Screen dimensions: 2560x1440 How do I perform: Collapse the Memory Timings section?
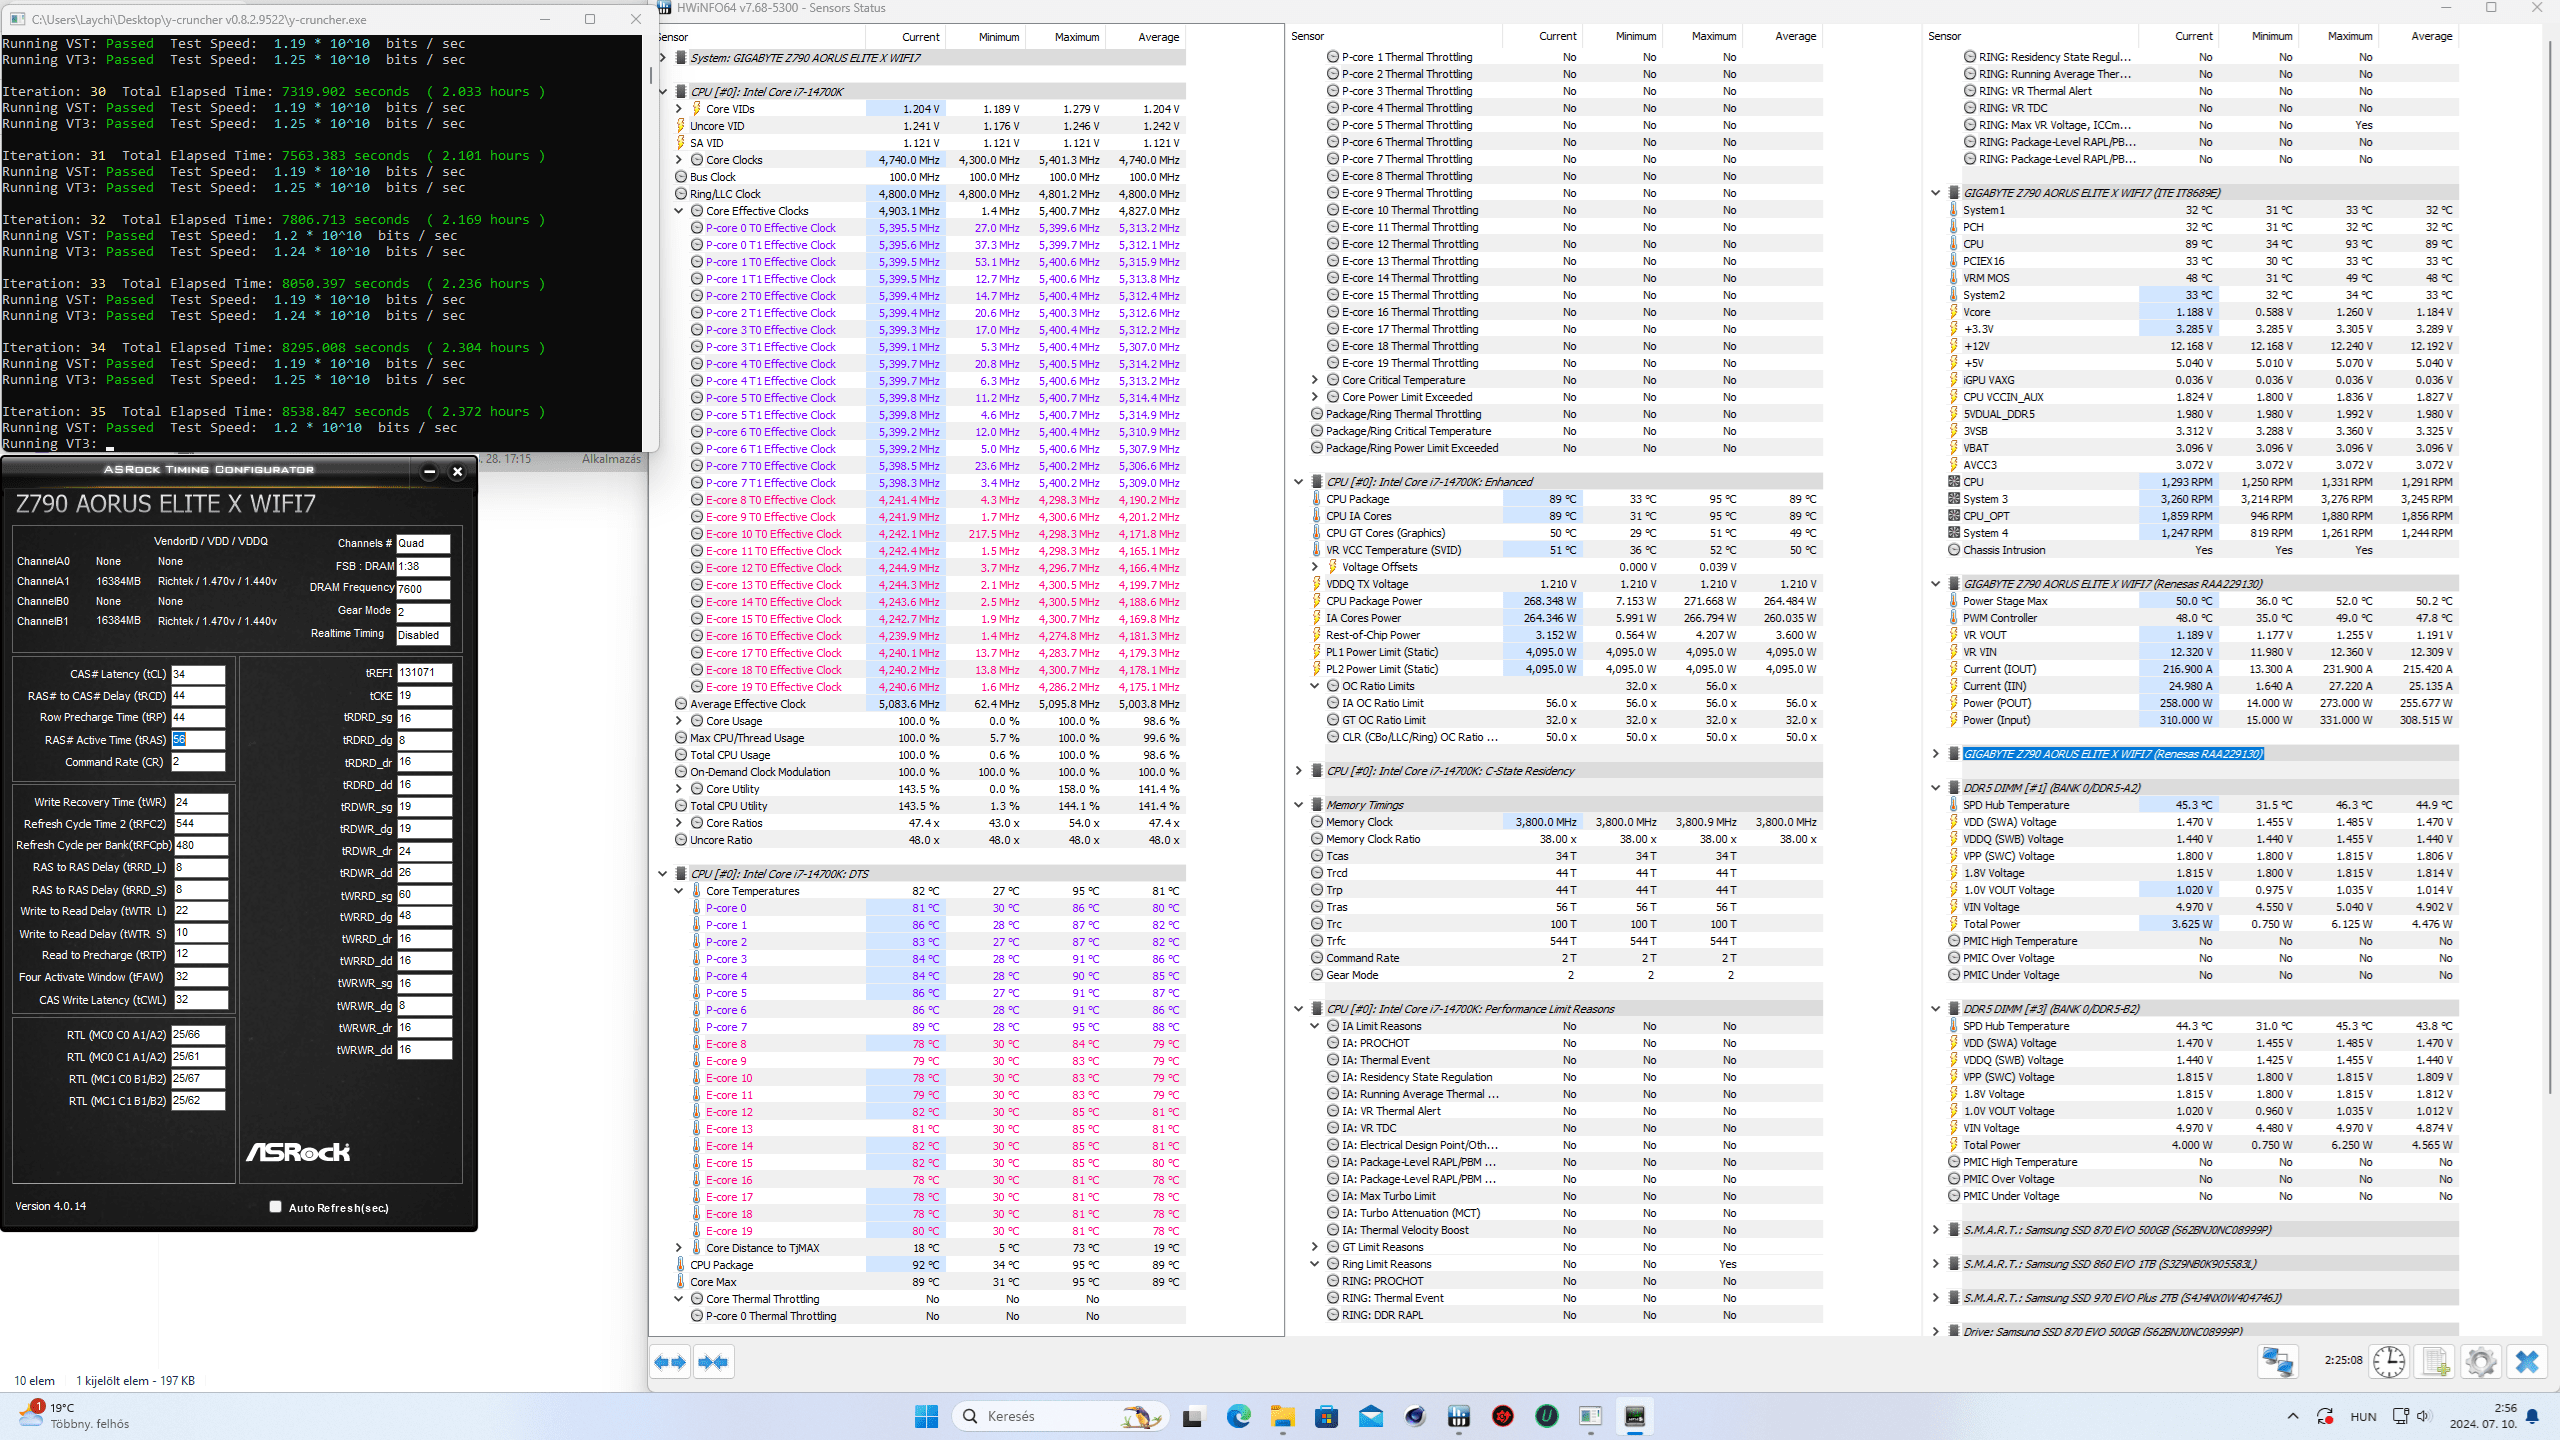click(1299, 805)
